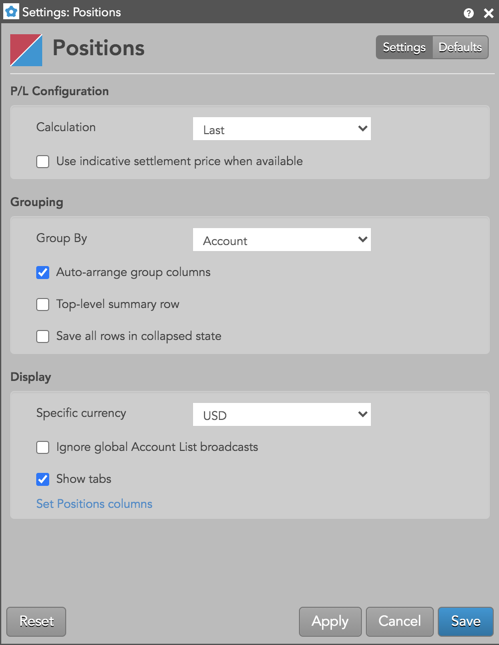This screenshot has width=499, height=645.
Task: Open the Set Positions columns link
Action: (94, 504)
